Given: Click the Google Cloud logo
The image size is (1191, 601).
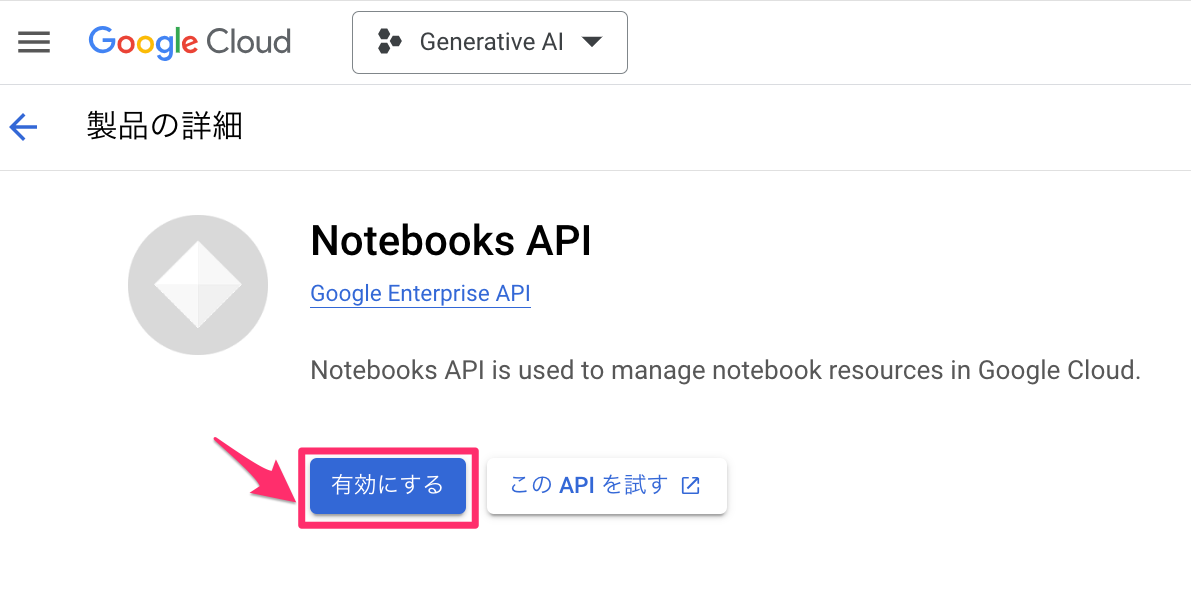Looking at the screenshot, I should pyautogui.click(x=189, y=42).
